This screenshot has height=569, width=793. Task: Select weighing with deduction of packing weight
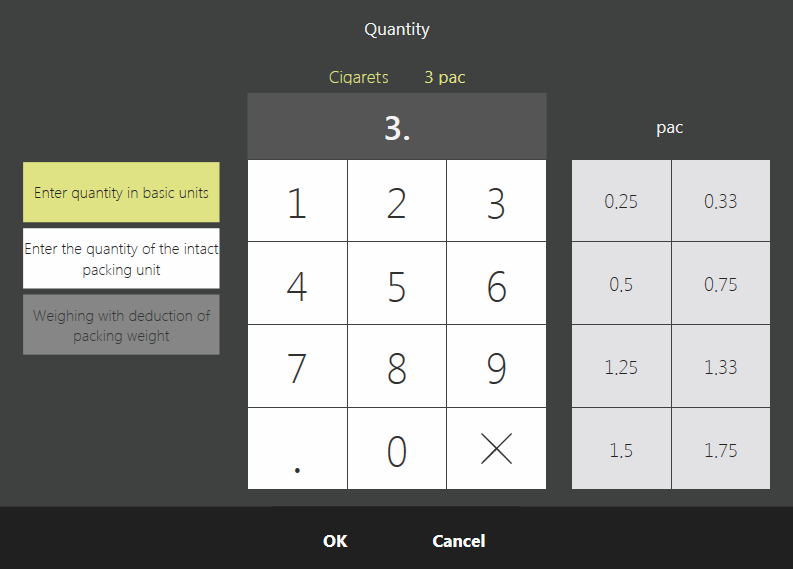(121, 325)
